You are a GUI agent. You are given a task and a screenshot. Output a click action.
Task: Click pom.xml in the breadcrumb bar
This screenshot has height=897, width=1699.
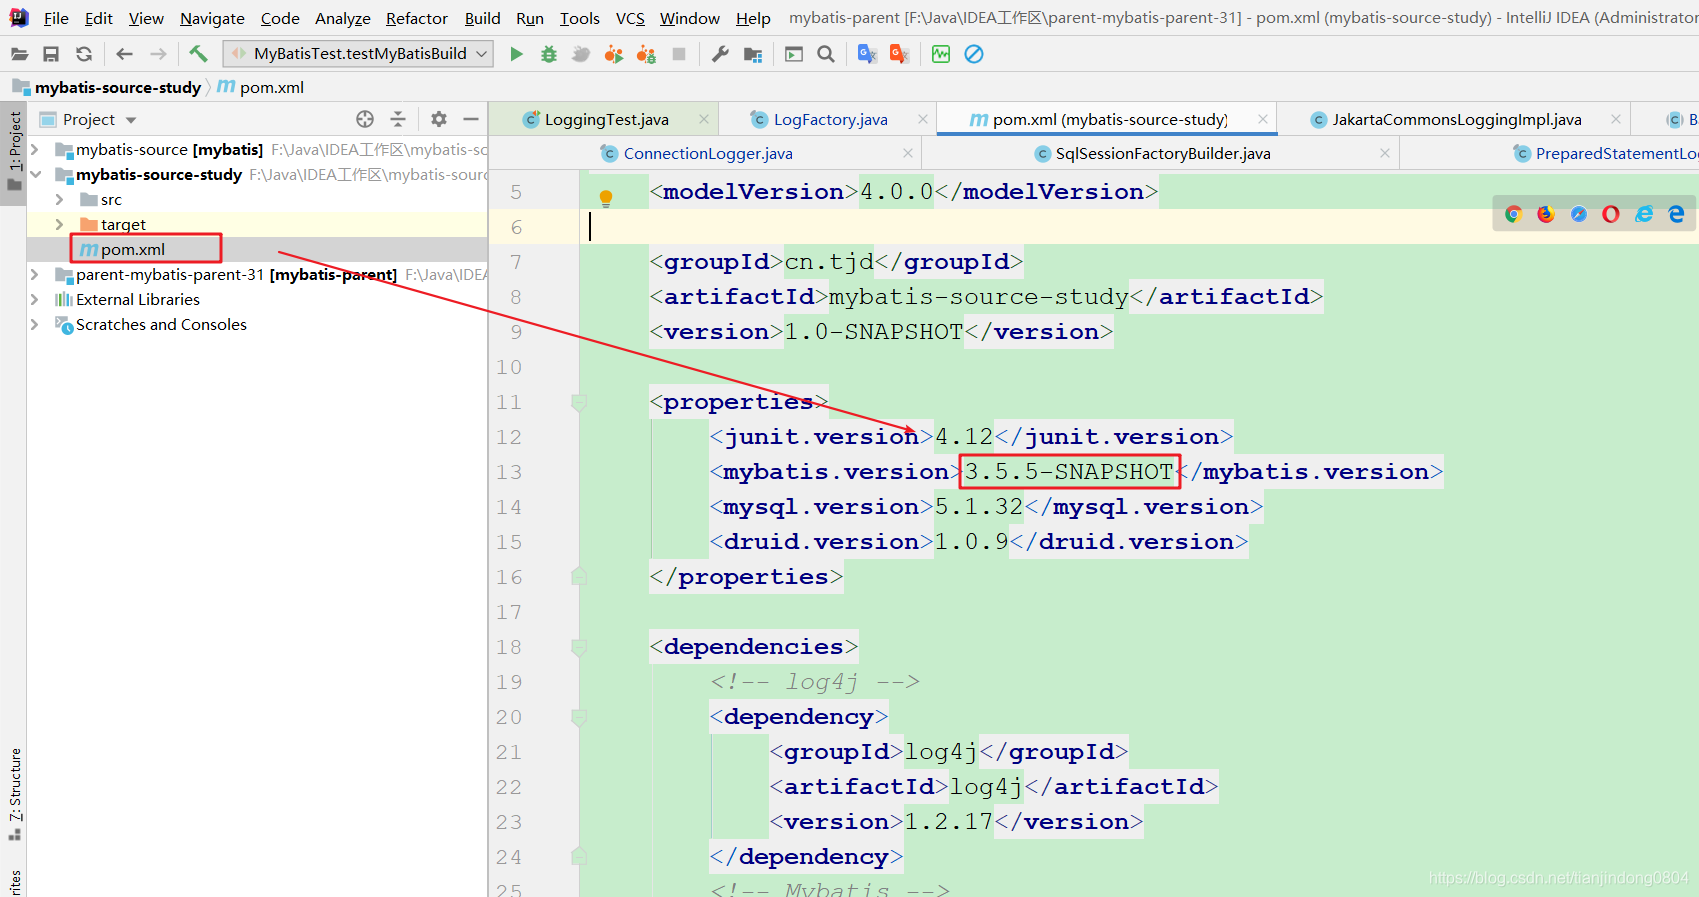(272, 87)
